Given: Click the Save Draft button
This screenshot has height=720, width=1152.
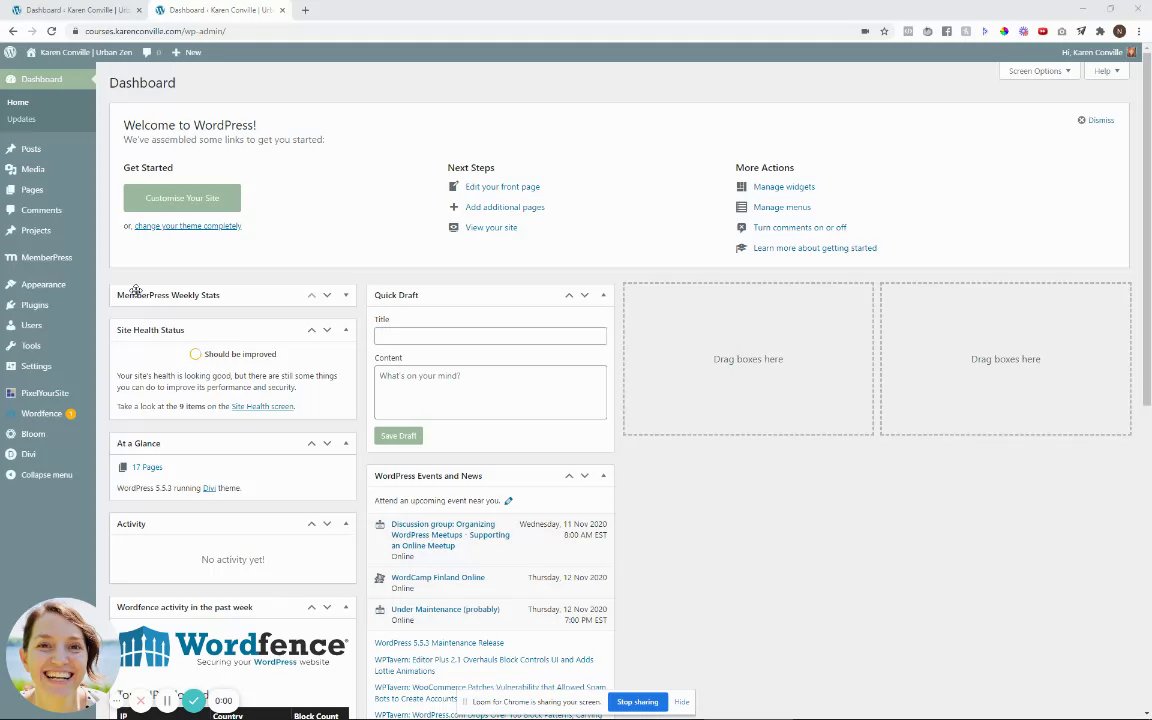Looking at the screenshot, I should click(x=398, y=436).
